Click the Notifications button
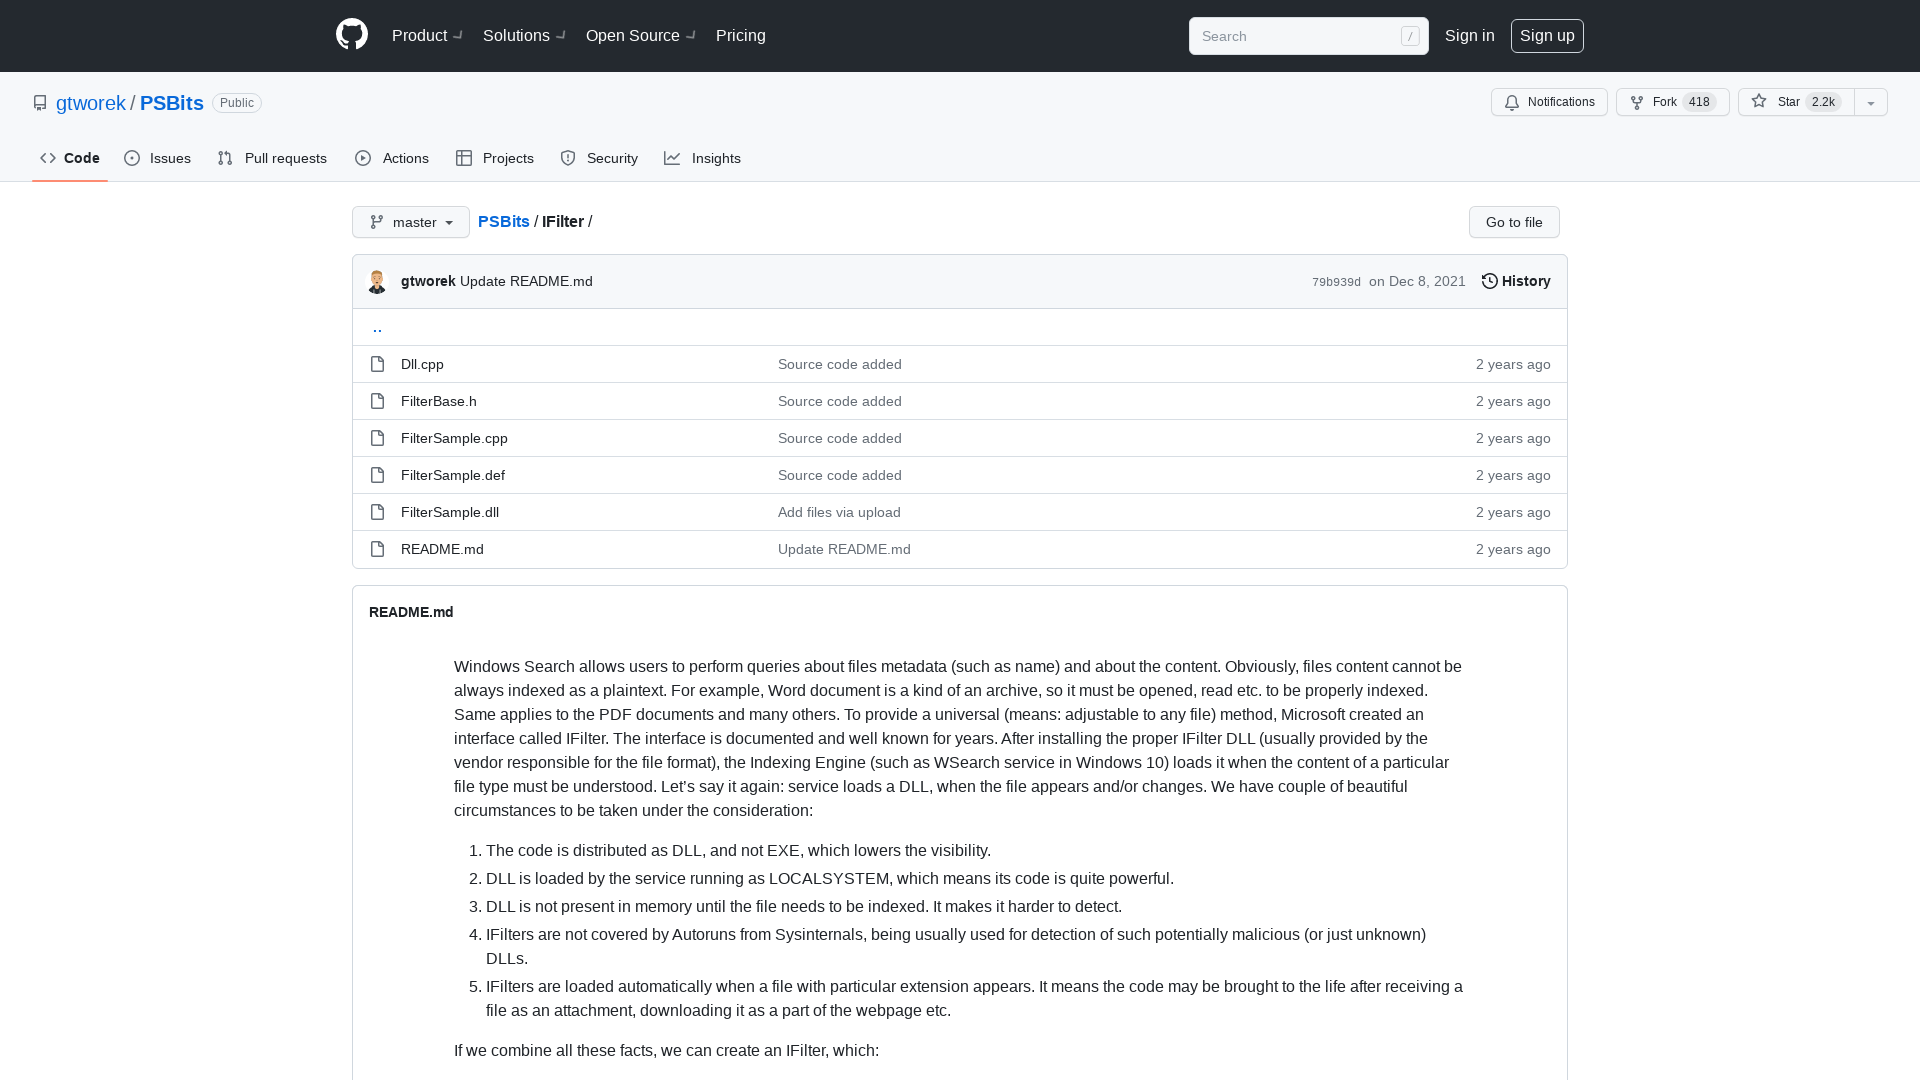 [1549, 102]
